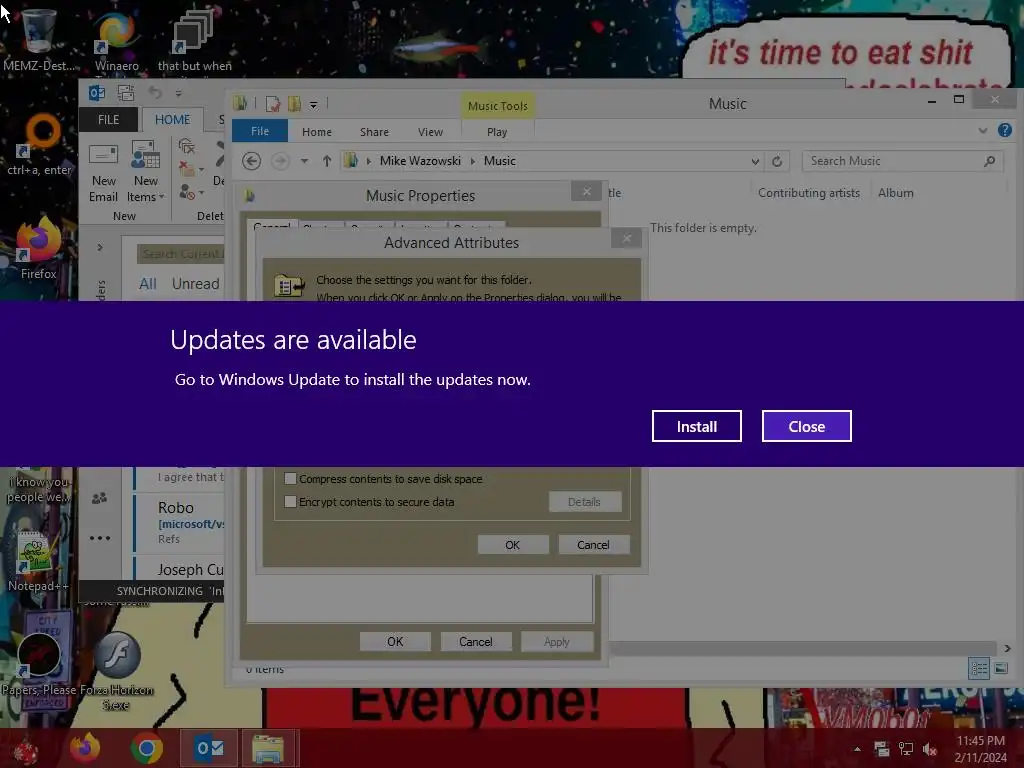
Task: Click explorer Forward navigation arrow
Action: click(x=280, y=161)
